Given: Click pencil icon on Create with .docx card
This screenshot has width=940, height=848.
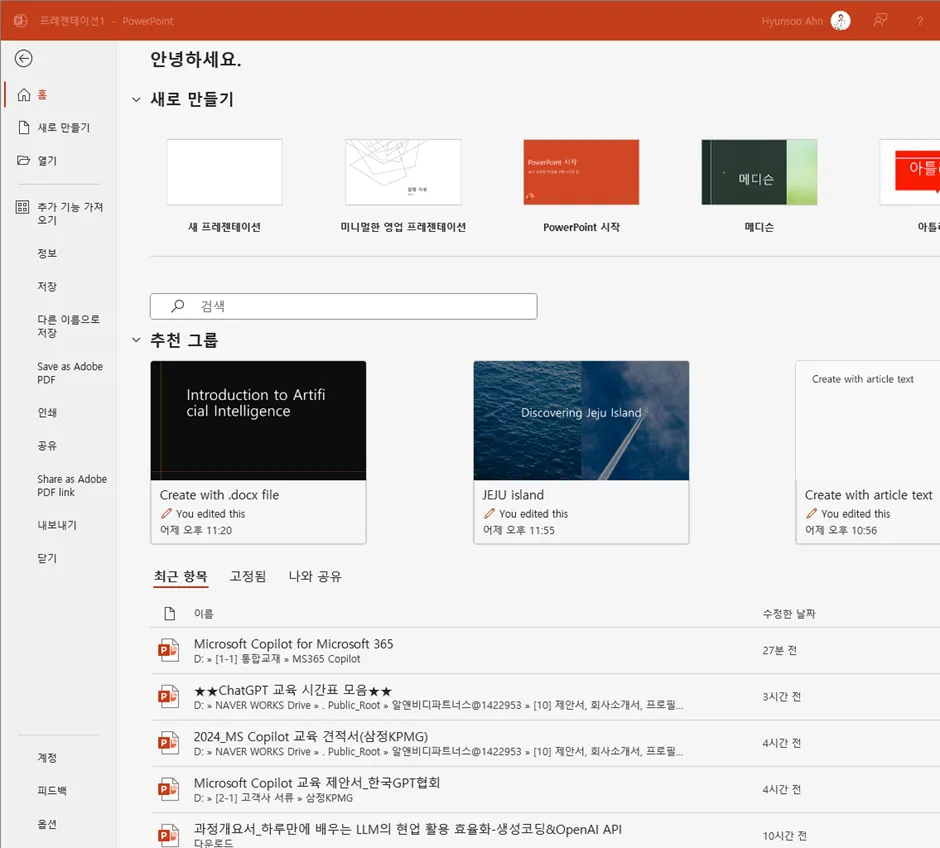Looking at the screenshot, I should 166,514.
